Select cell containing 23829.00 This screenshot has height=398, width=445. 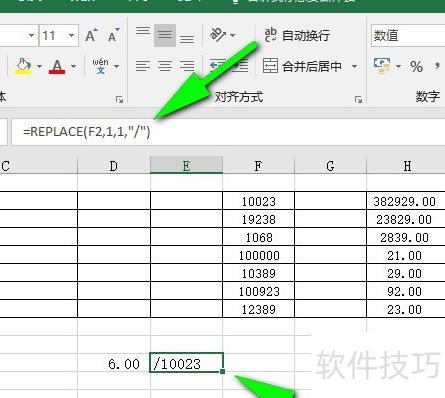coord(406,219)
